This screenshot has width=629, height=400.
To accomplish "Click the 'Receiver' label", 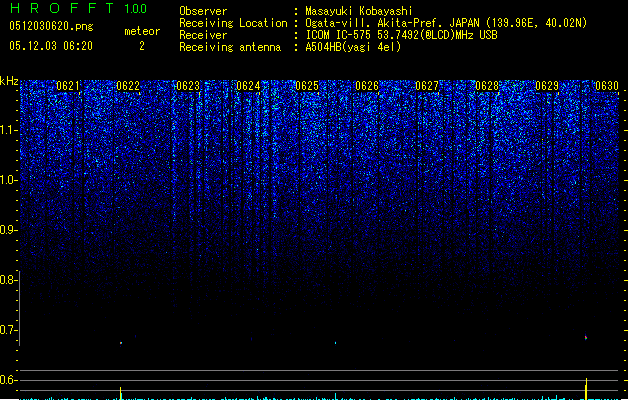I will click(203, 35).
